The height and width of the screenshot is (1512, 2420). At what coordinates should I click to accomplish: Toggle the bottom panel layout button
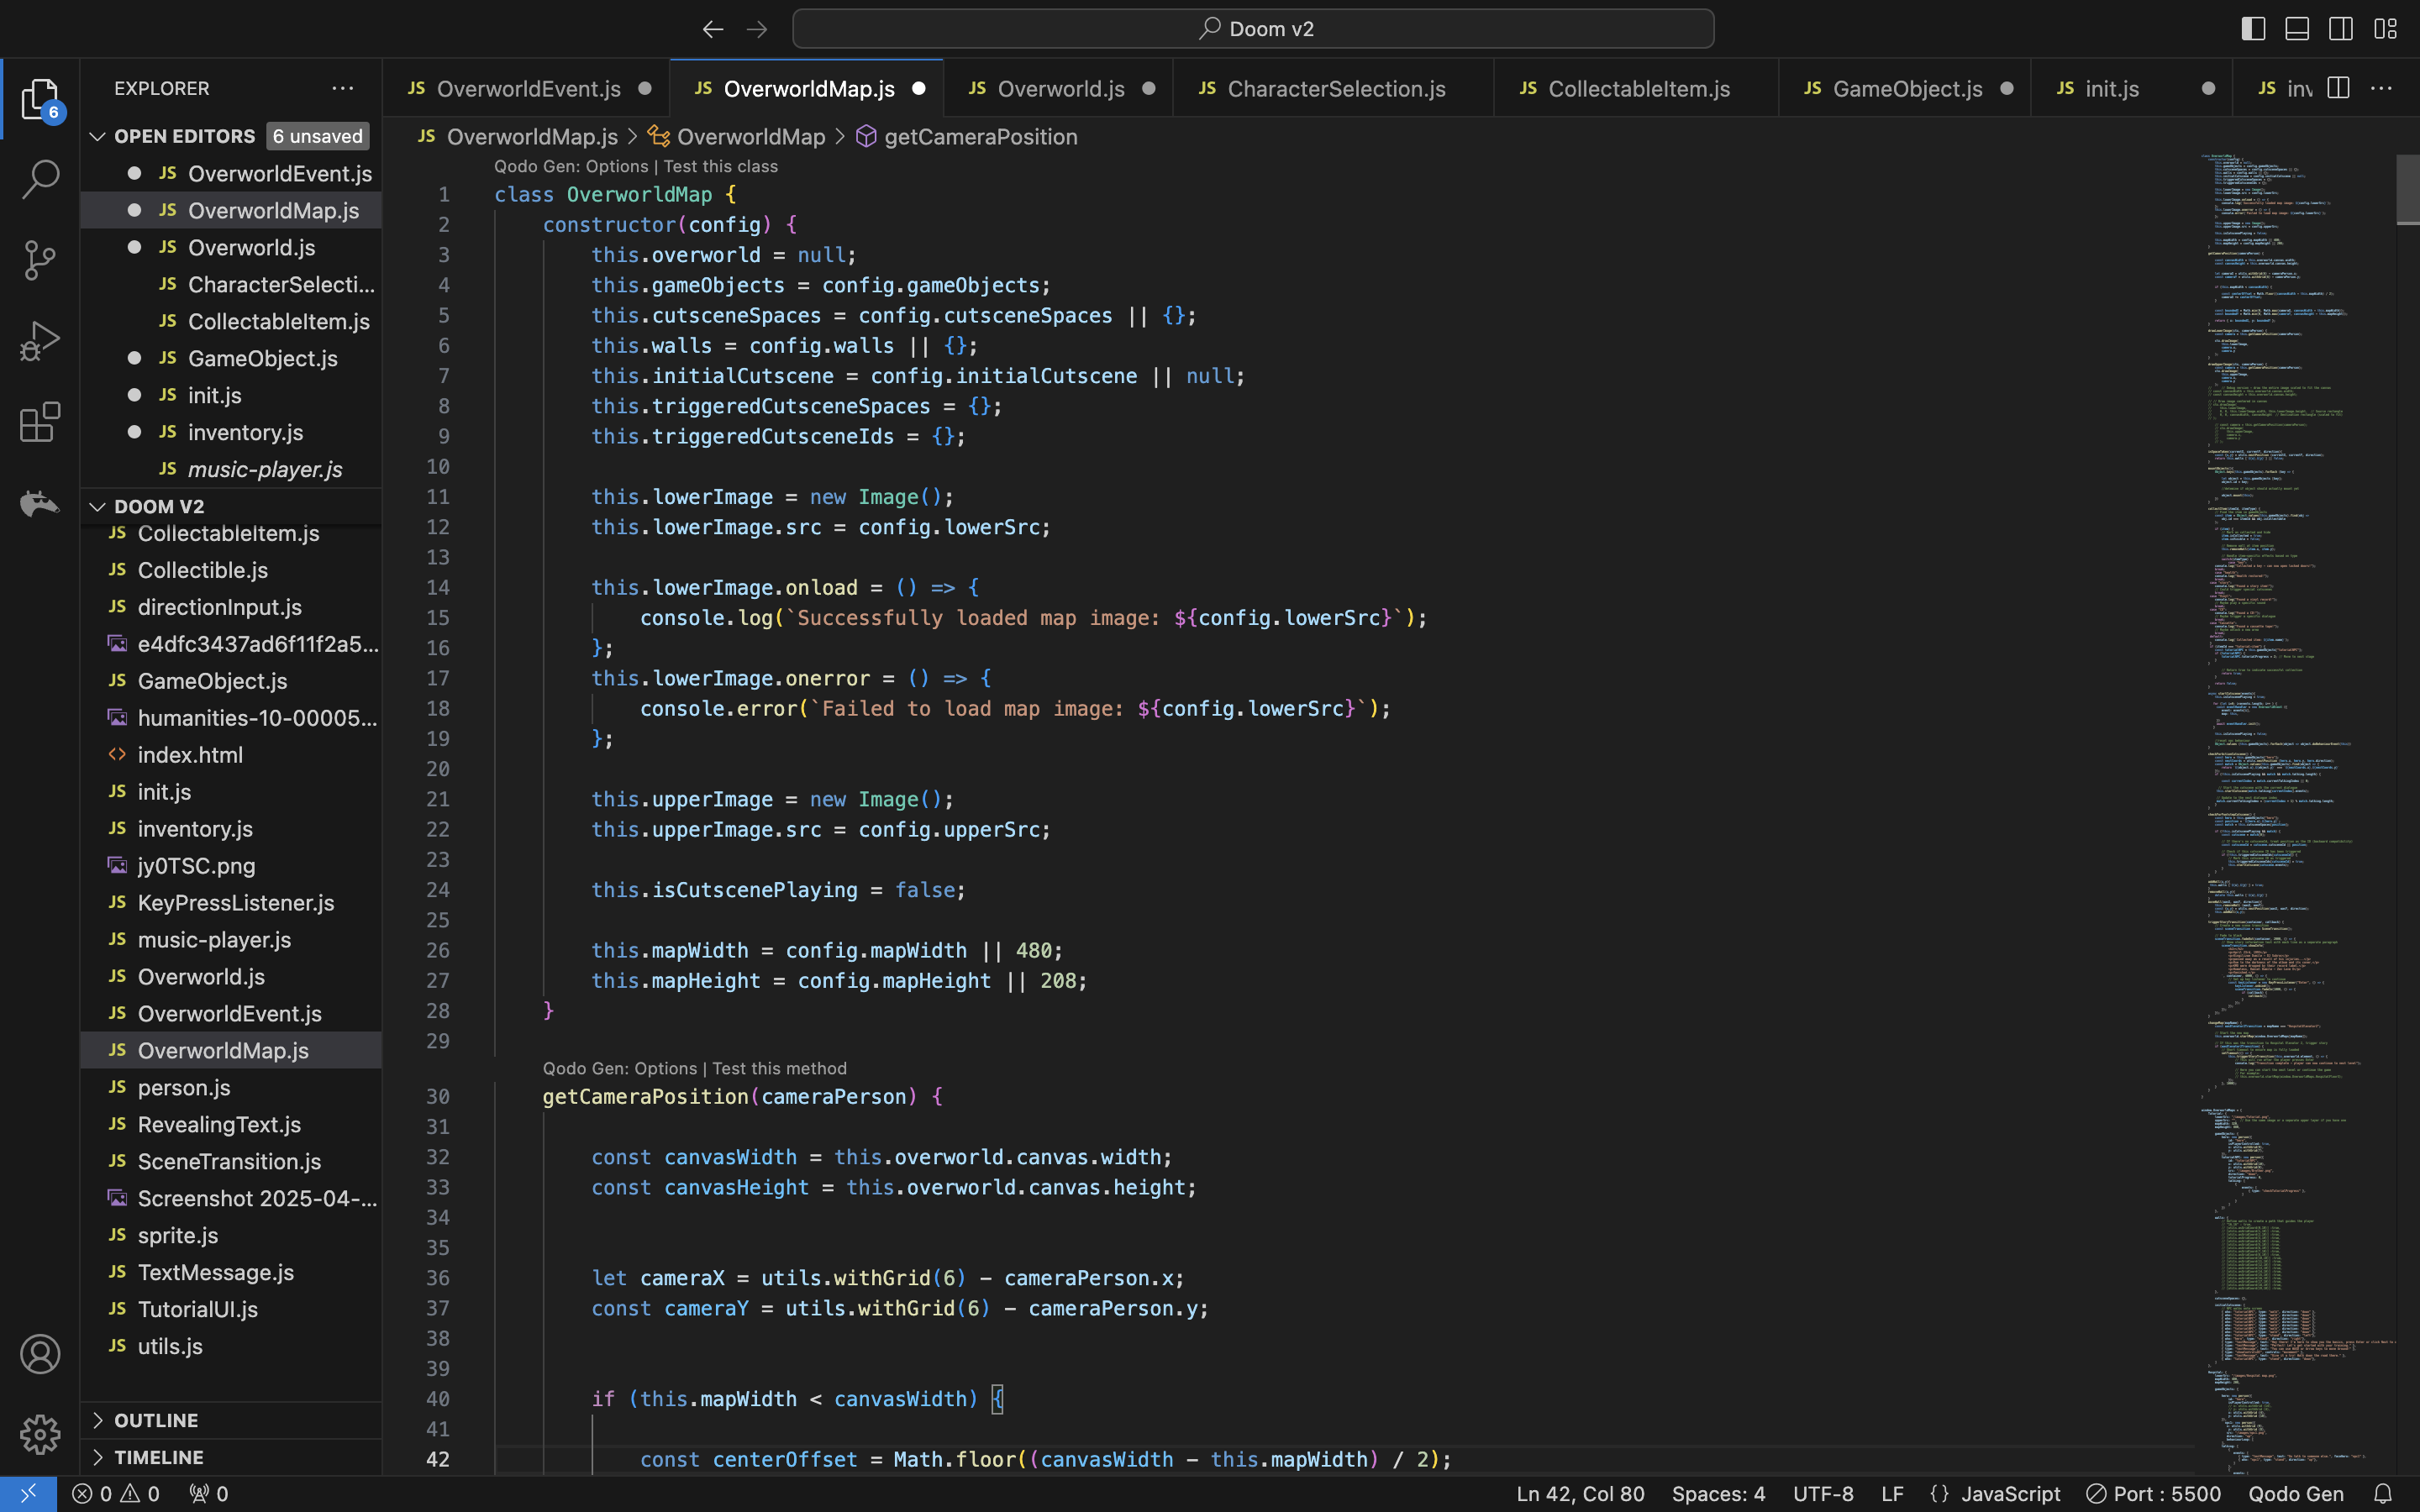click(2297, 29)
